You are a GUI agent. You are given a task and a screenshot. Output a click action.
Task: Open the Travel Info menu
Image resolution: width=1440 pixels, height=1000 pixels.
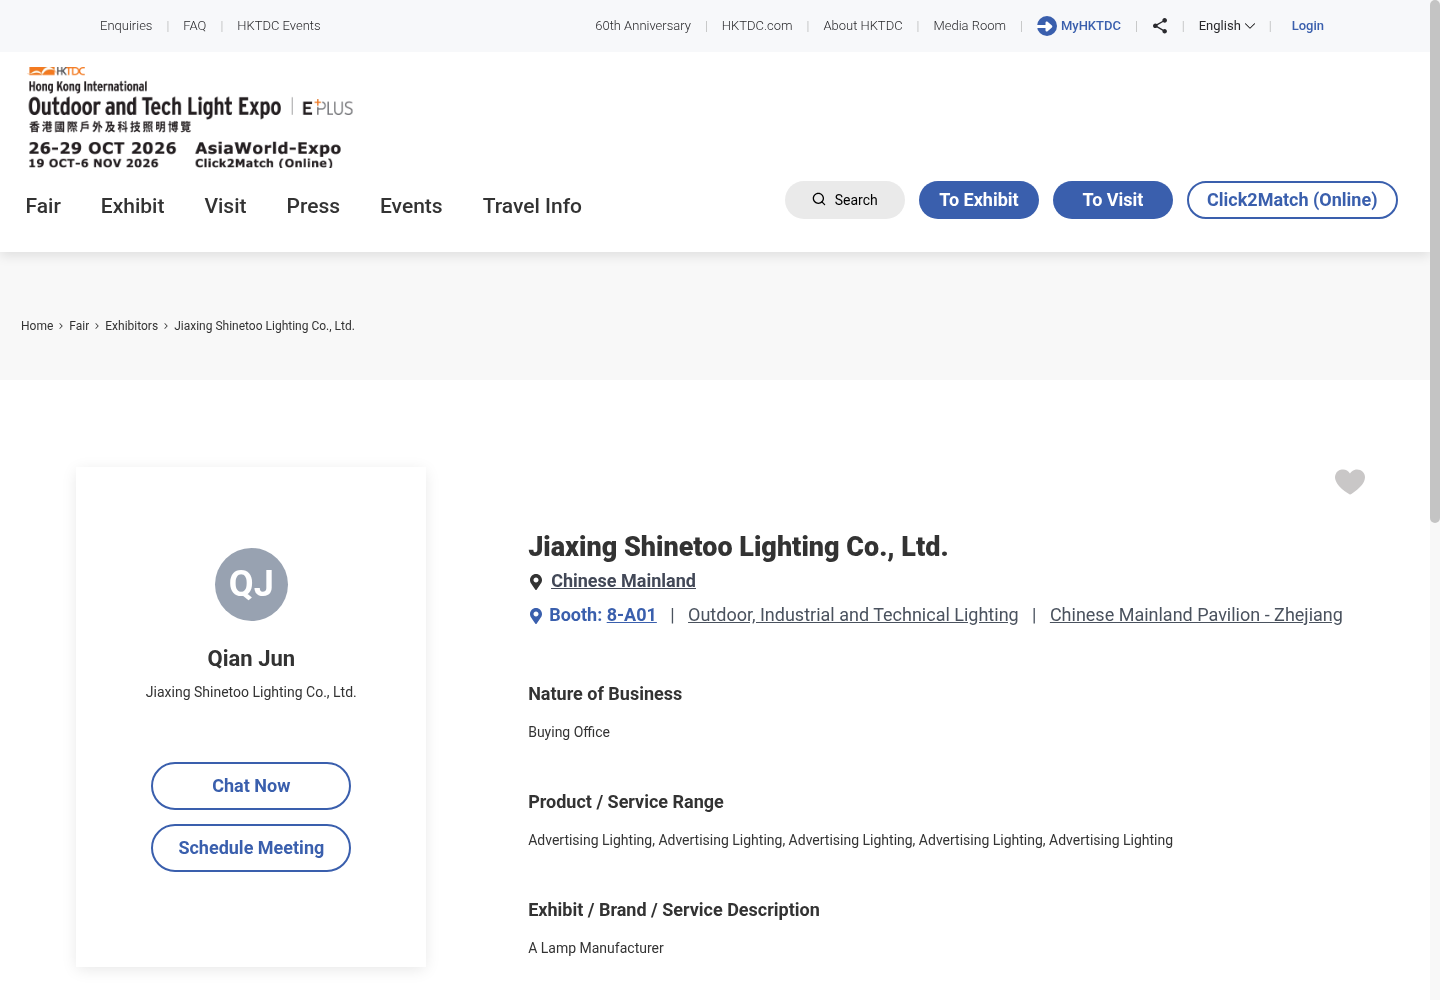[x=532, y=206]
